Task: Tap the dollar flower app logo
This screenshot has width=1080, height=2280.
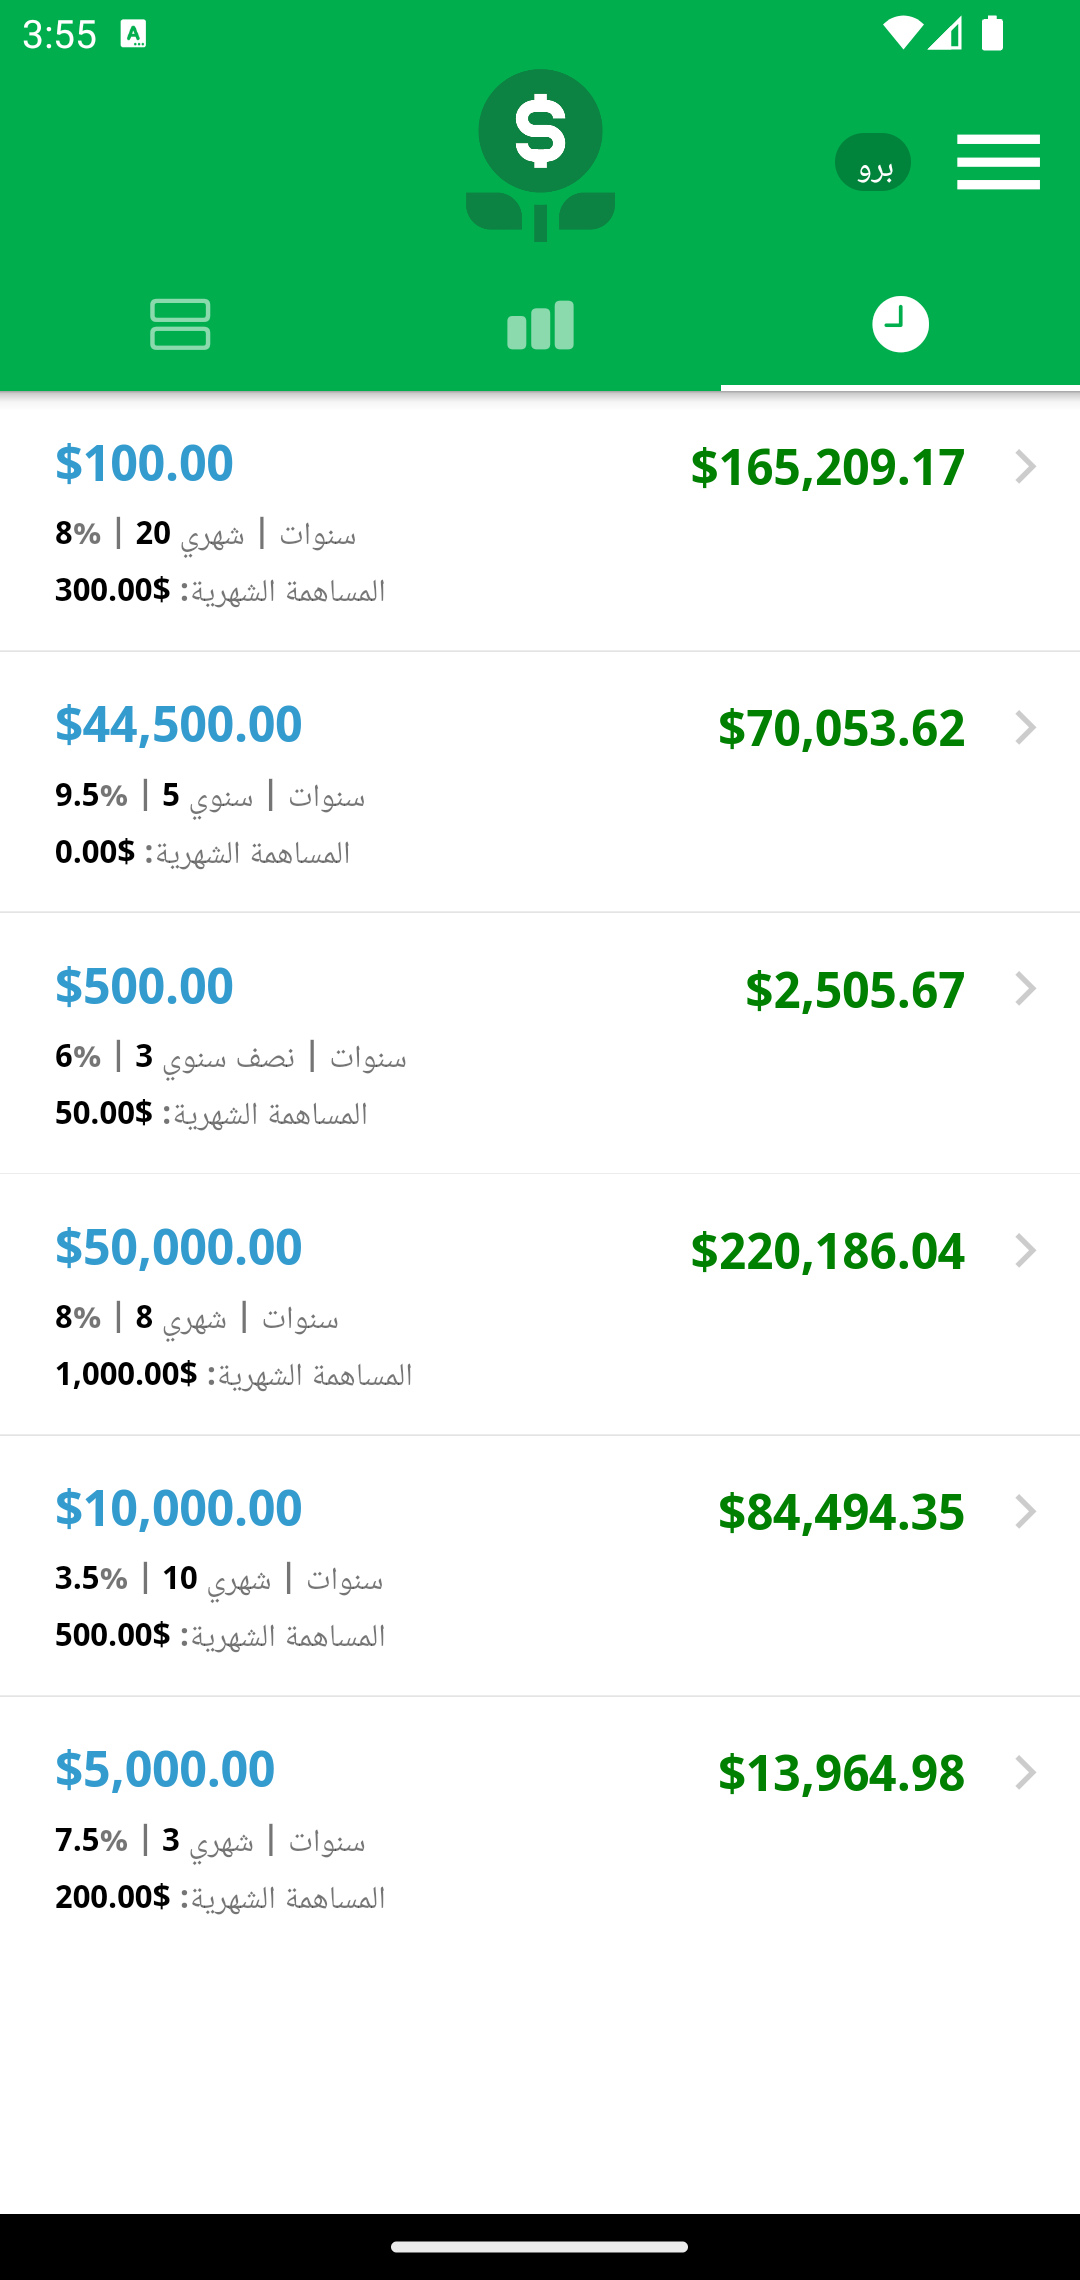Action: [540, 155]
